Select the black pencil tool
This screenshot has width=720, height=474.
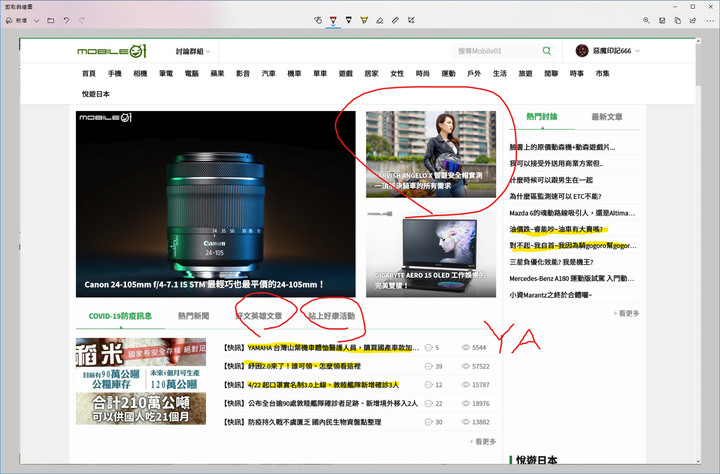pyautogui.click(x=349, y=20)
